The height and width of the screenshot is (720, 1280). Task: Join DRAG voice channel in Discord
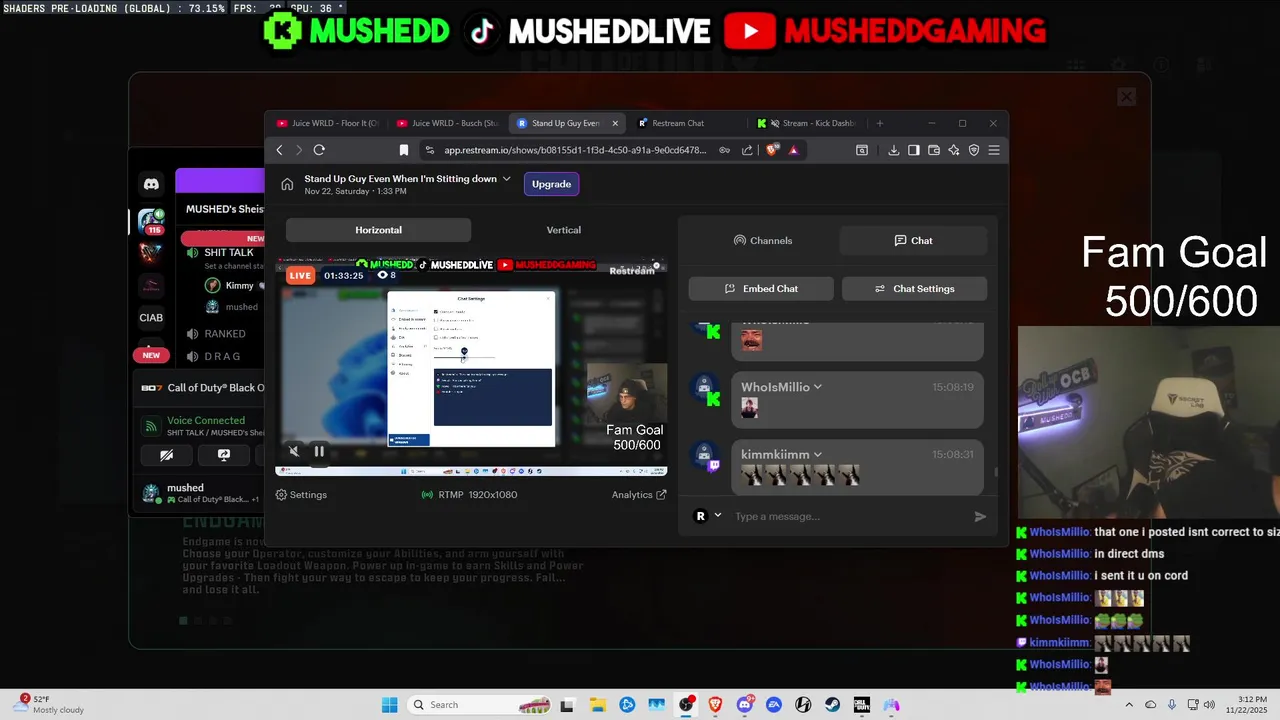coord(223,356)
